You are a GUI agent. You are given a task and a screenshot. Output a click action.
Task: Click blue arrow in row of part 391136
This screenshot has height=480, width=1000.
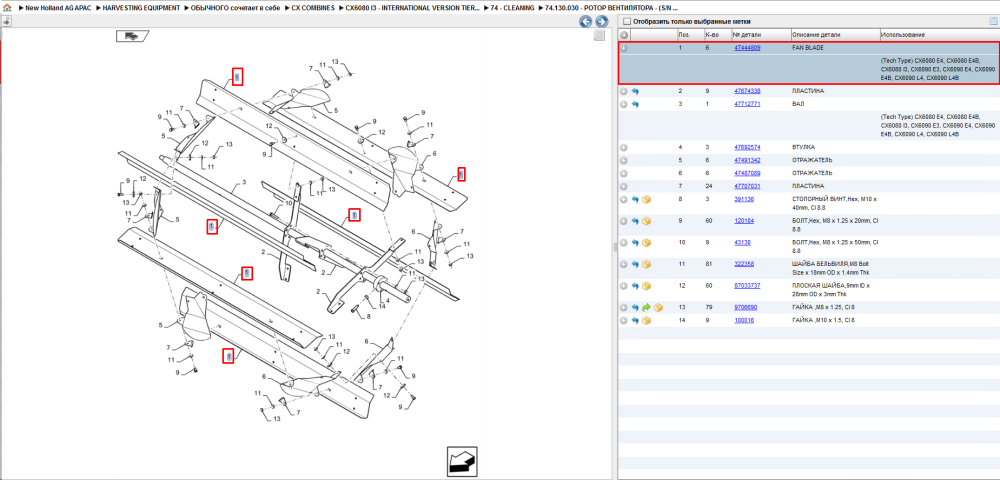pos(635,200)
